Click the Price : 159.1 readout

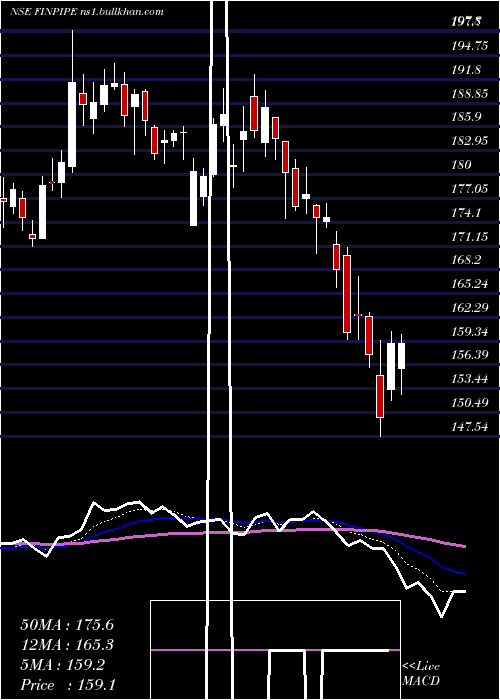point(68,685)
